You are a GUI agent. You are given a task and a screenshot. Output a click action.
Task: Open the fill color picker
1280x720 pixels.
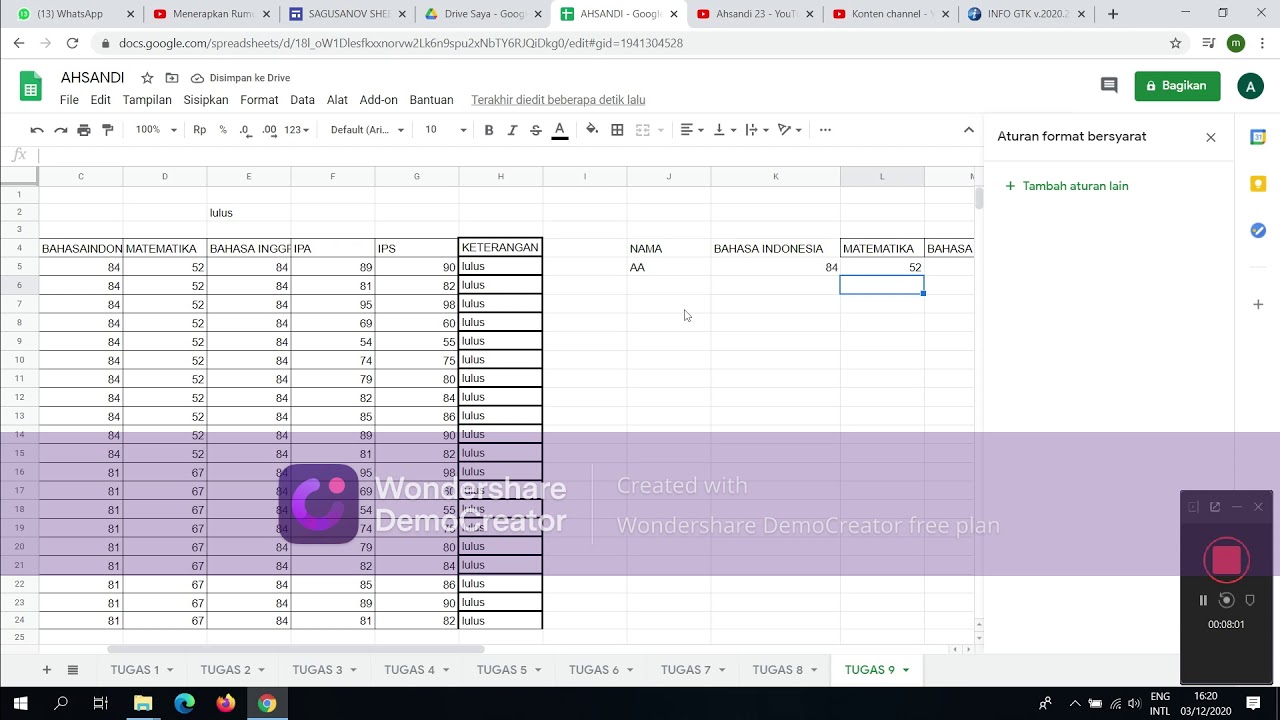coord(592,130)
